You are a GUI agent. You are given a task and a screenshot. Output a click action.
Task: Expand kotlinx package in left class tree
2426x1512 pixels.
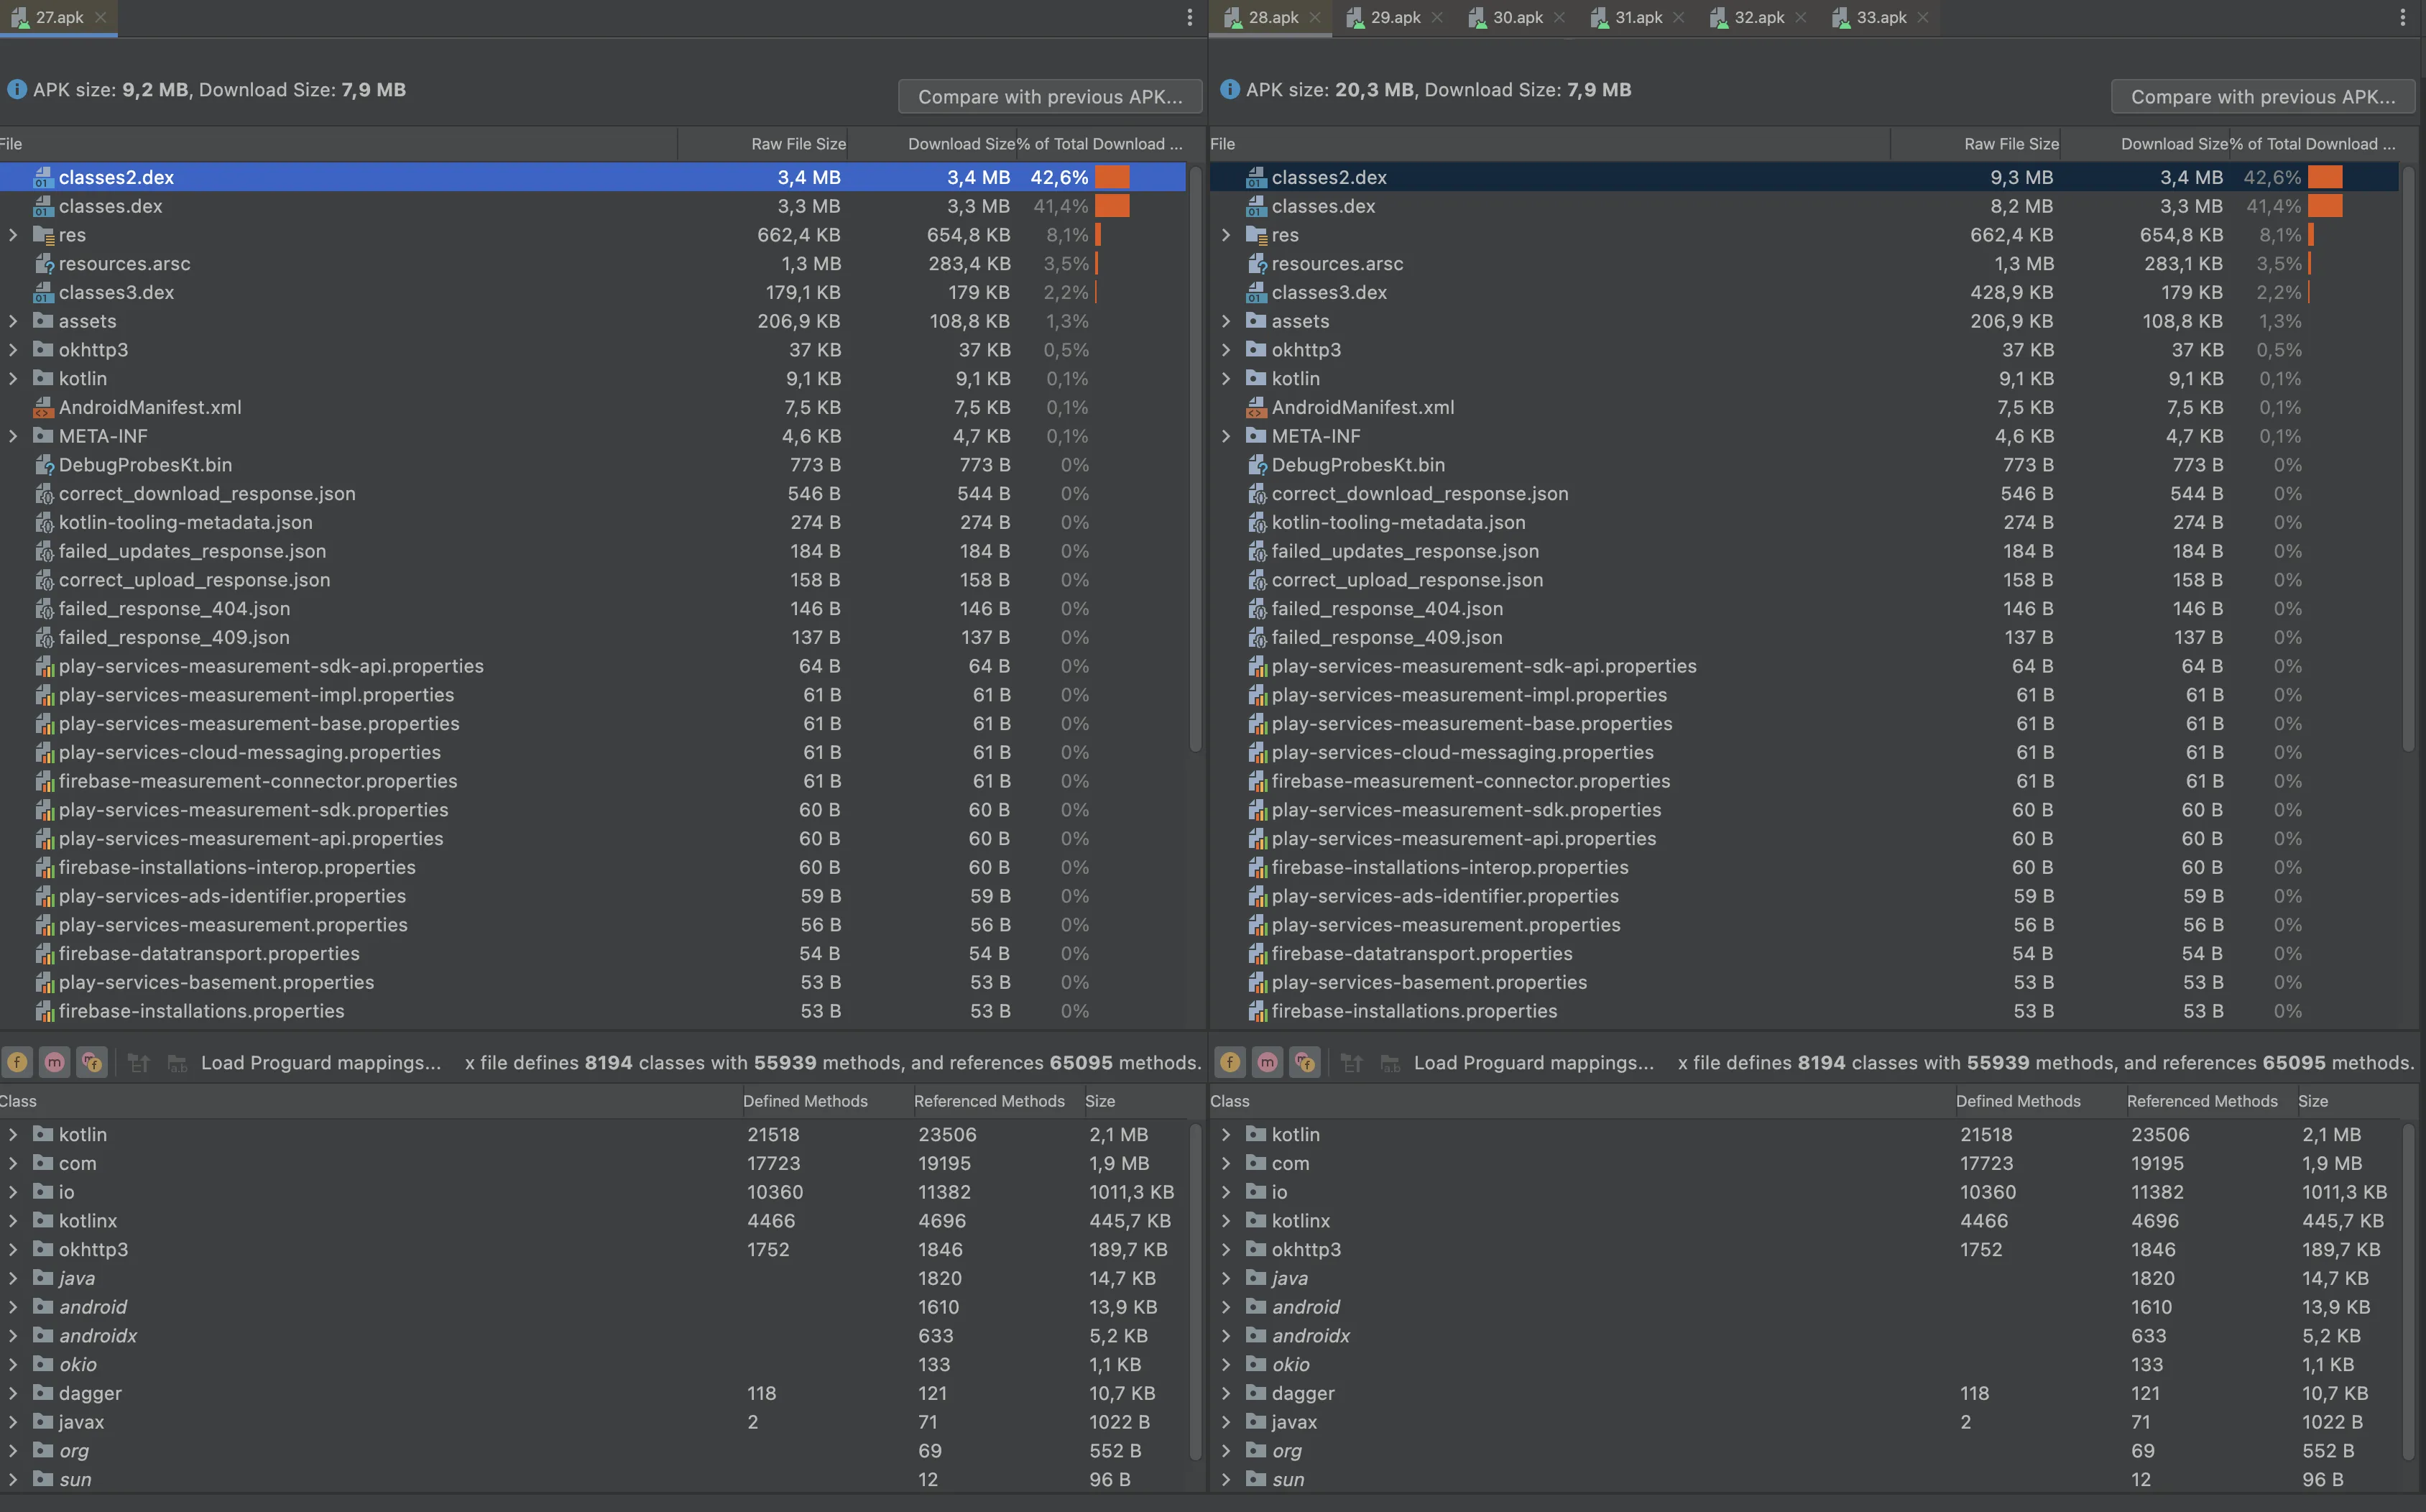coord(13,1220)
